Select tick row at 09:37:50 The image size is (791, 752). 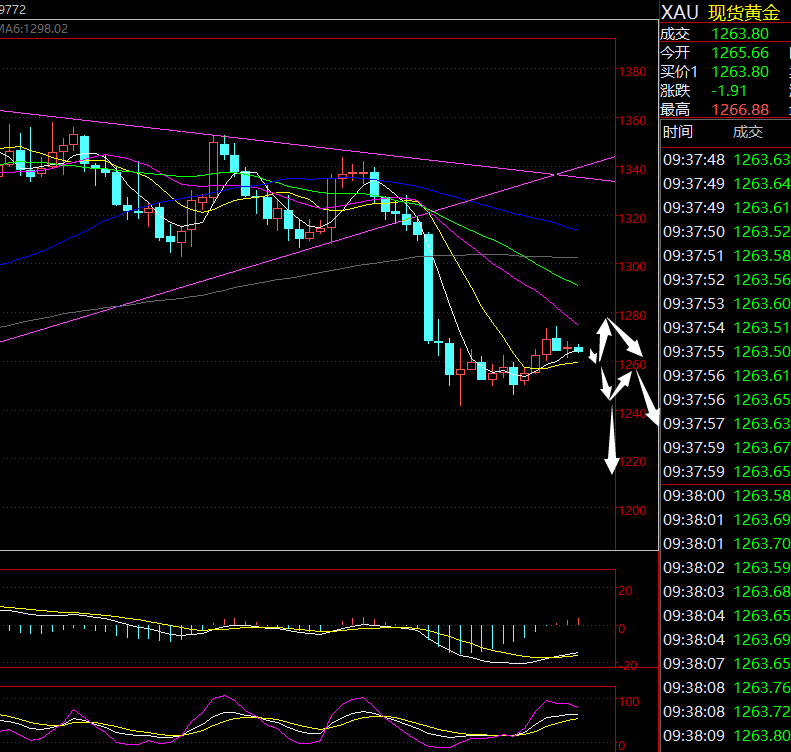point(725,232)
